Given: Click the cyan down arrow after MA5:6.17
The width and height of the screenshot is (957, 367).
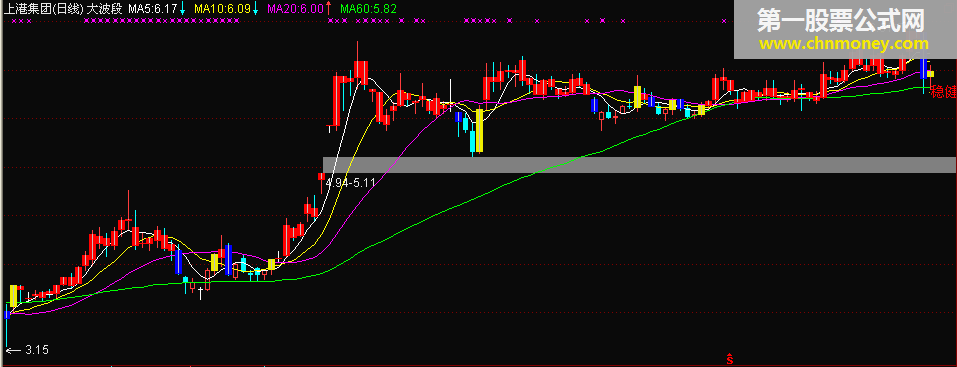Looking at the screenshot, I should coord(182,9).
